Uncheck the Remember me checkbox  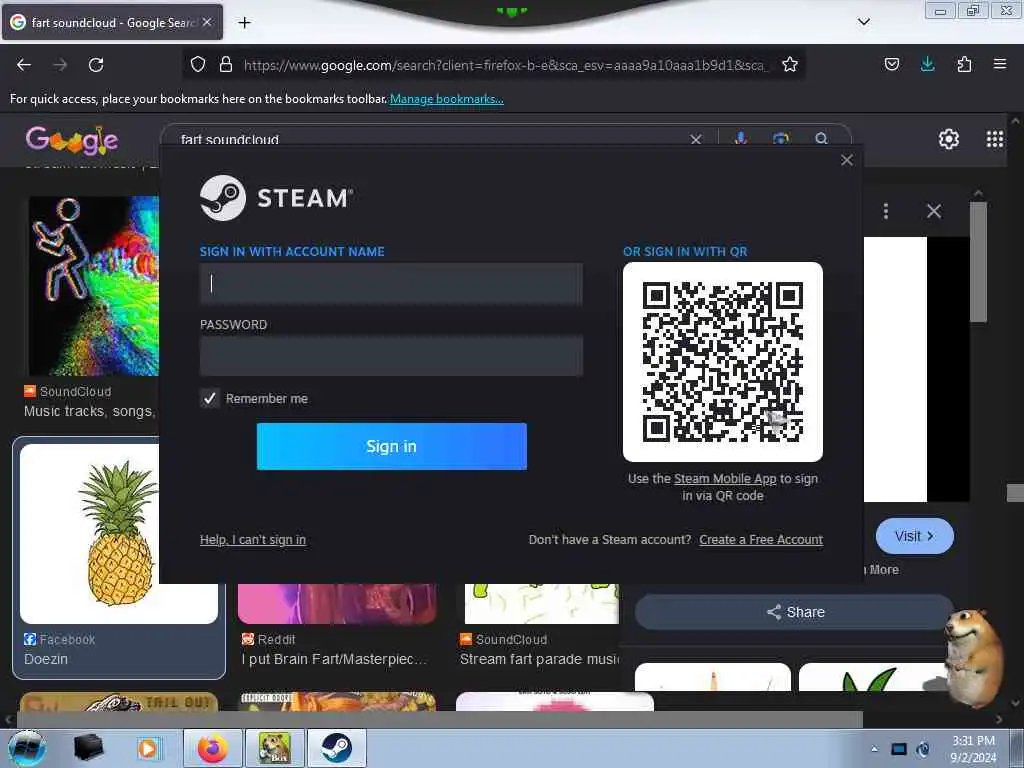[x=210, y=398]
